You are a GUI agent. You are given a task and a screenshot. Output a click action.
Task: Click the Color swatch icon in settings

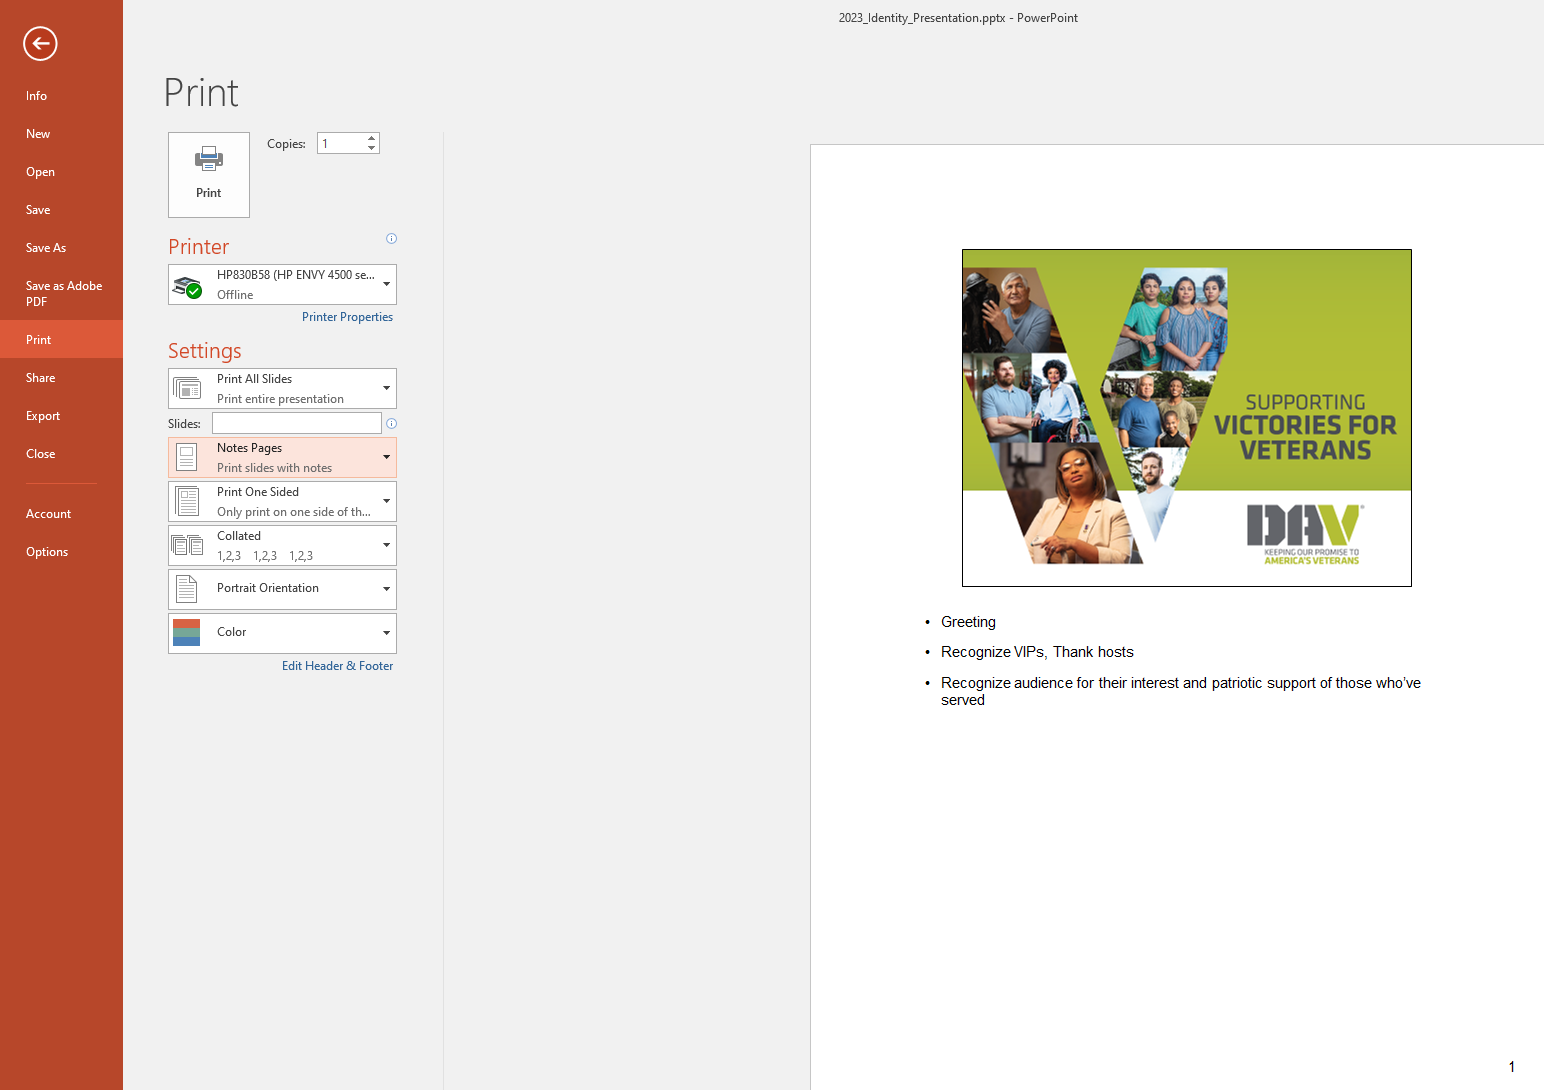click(x=187, y=632)
